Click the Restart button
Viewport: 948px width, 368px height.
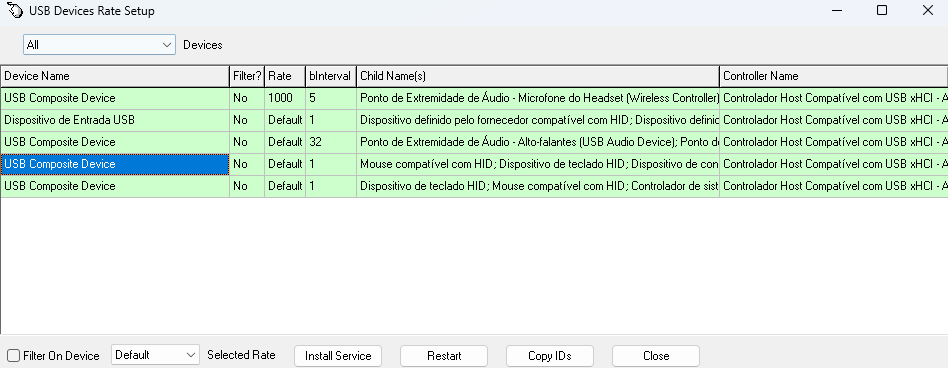(x=444, y=356)
